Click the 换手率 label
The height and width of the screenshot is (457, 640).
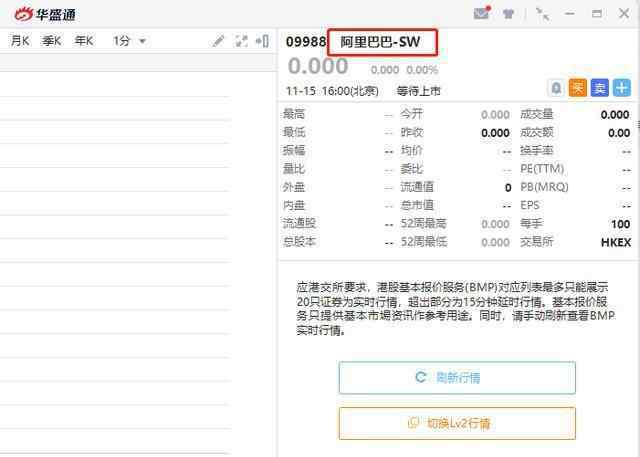(537, 151)
